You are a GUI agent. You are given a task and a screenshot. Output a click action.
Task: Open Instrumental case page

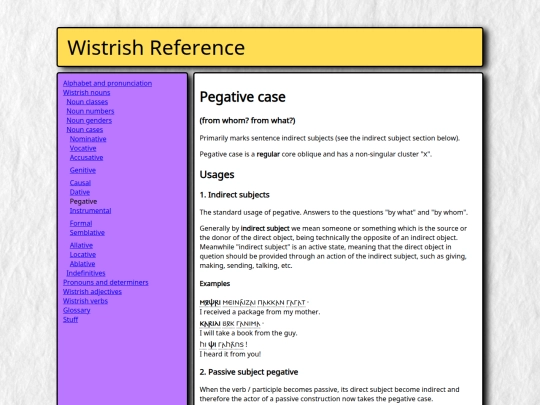(x=91, y=211)
